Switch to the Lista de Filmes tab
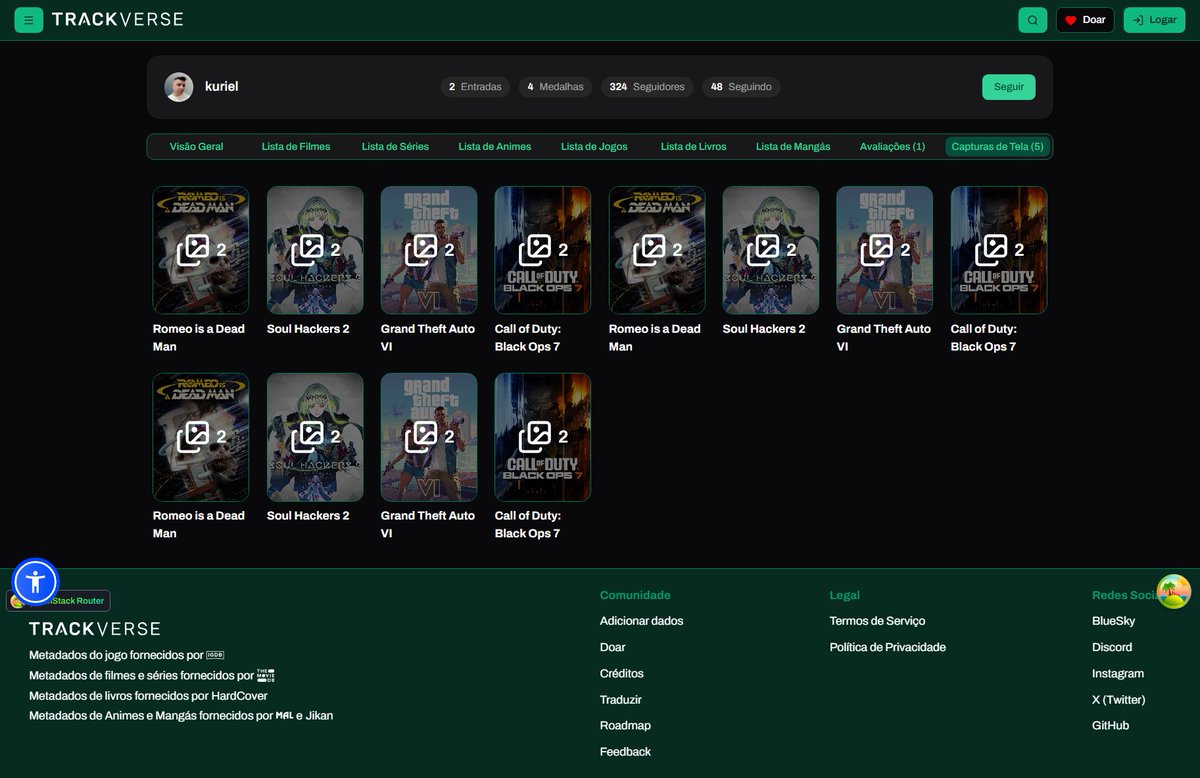Viewport: 1200px width, 778px height. pyautogui.click(x=296, y=146)
